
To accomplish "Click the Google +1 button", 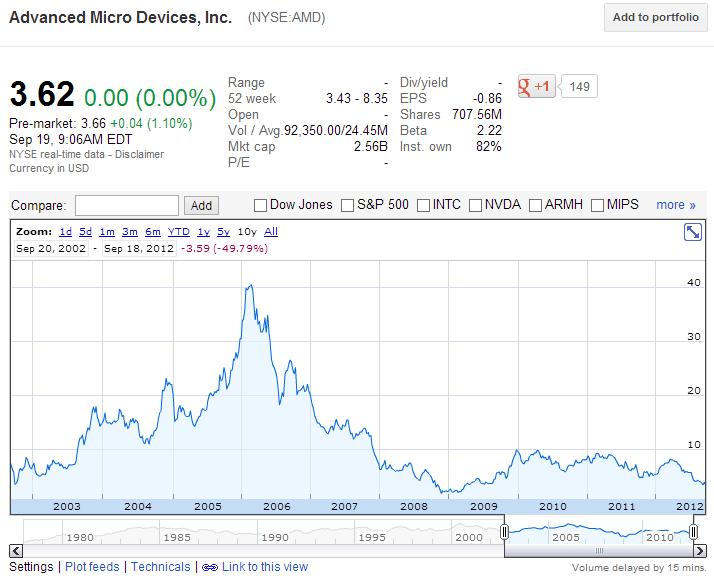I will click(x=535, y=86).
